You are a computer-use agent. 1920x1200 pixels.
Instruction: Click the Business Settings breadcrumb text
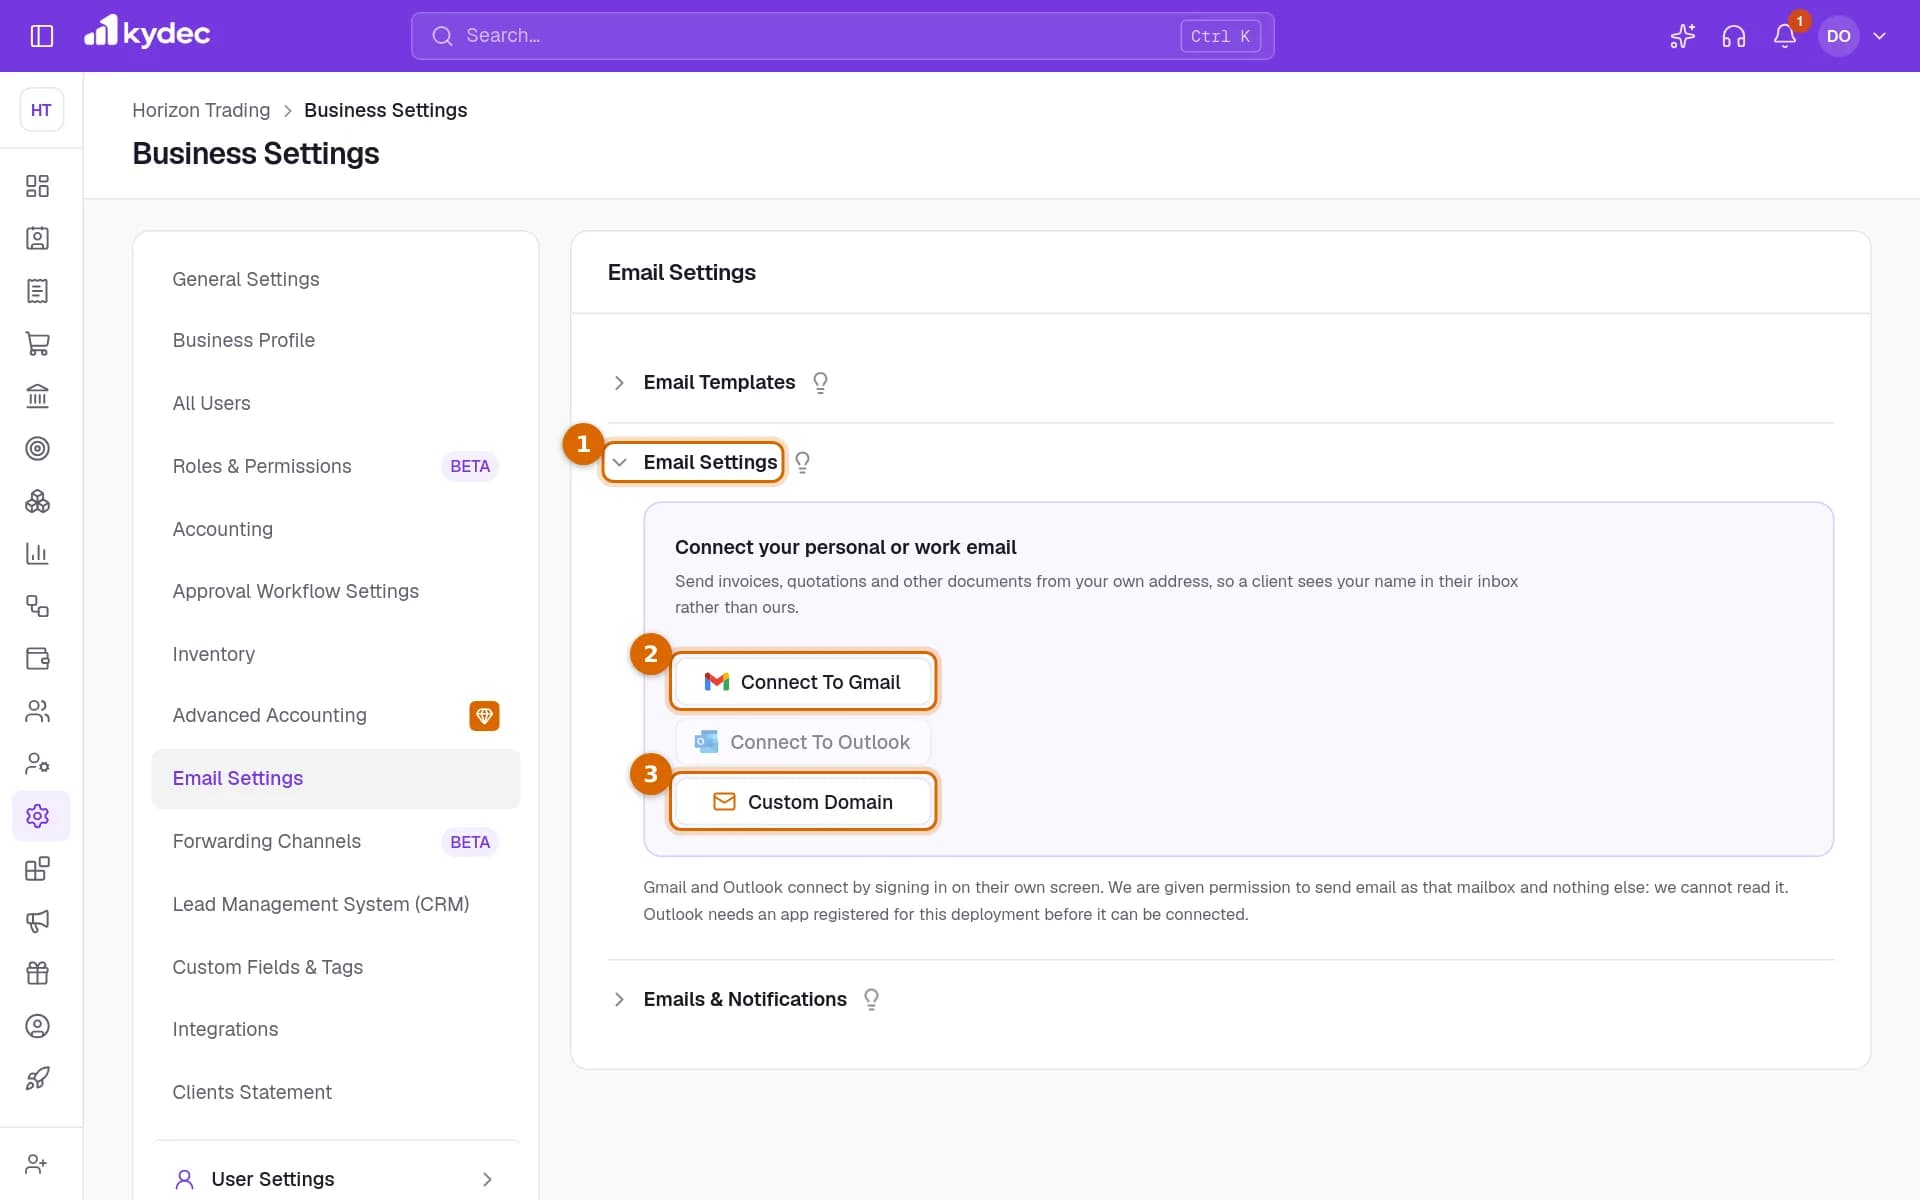coord(385,110)
